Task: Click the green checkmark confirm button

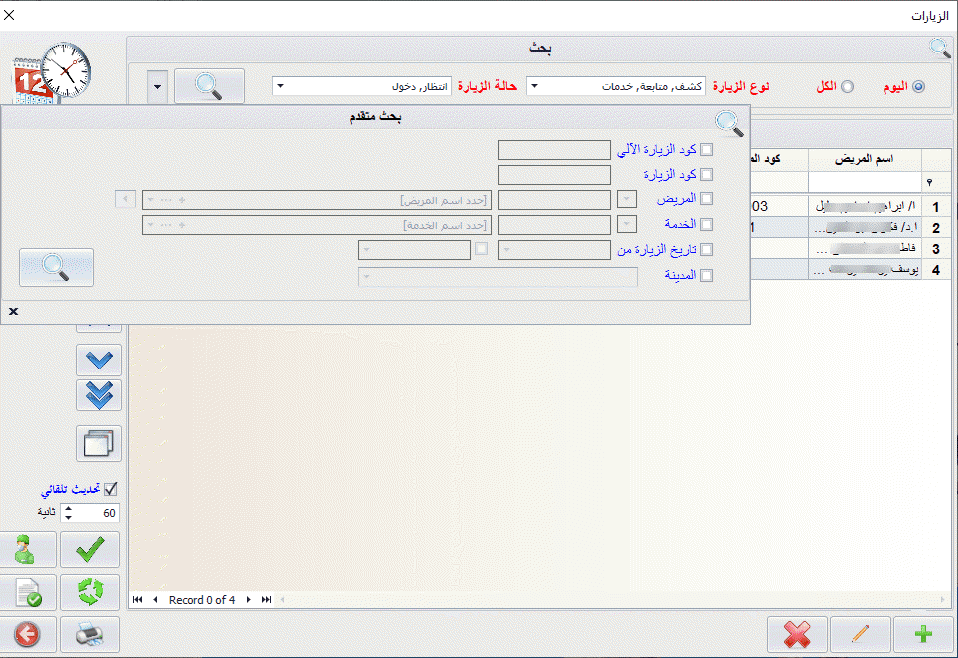Action: click(x=90, y=549)
